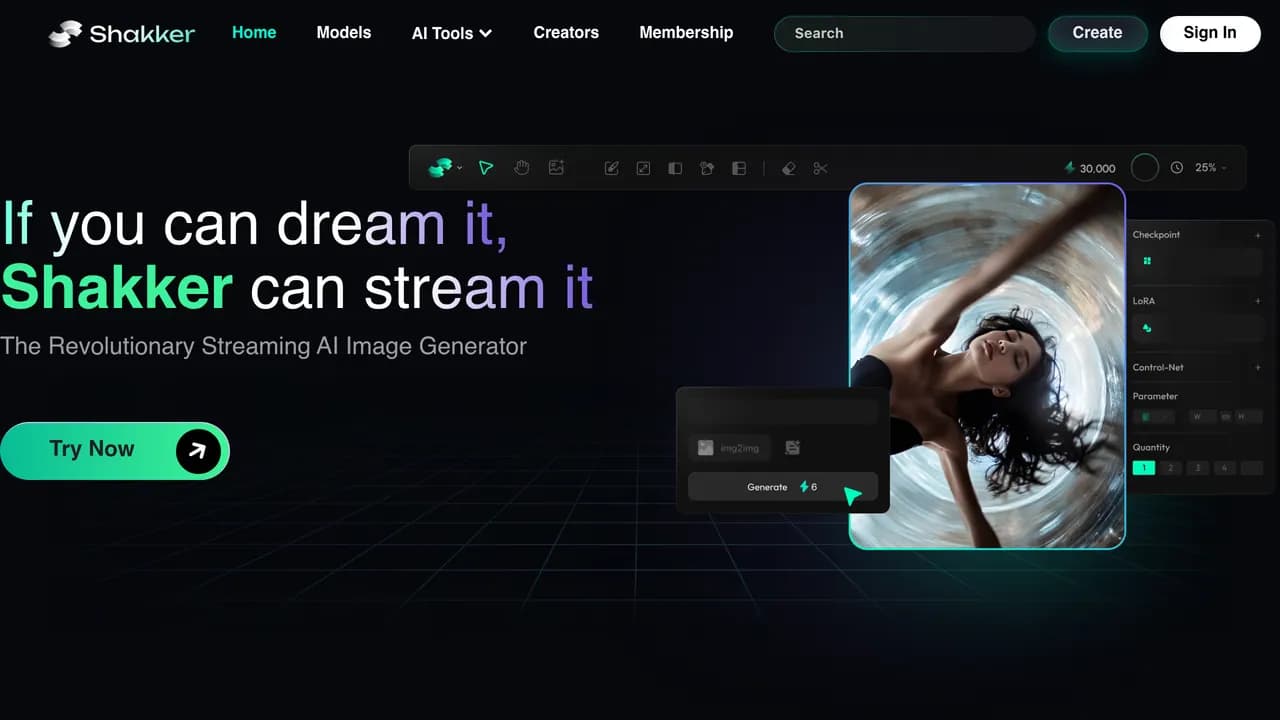The width and height of the screenshot is (1280, 720).
Task: Click the W width field
Action: click(x=1201, y=416)
